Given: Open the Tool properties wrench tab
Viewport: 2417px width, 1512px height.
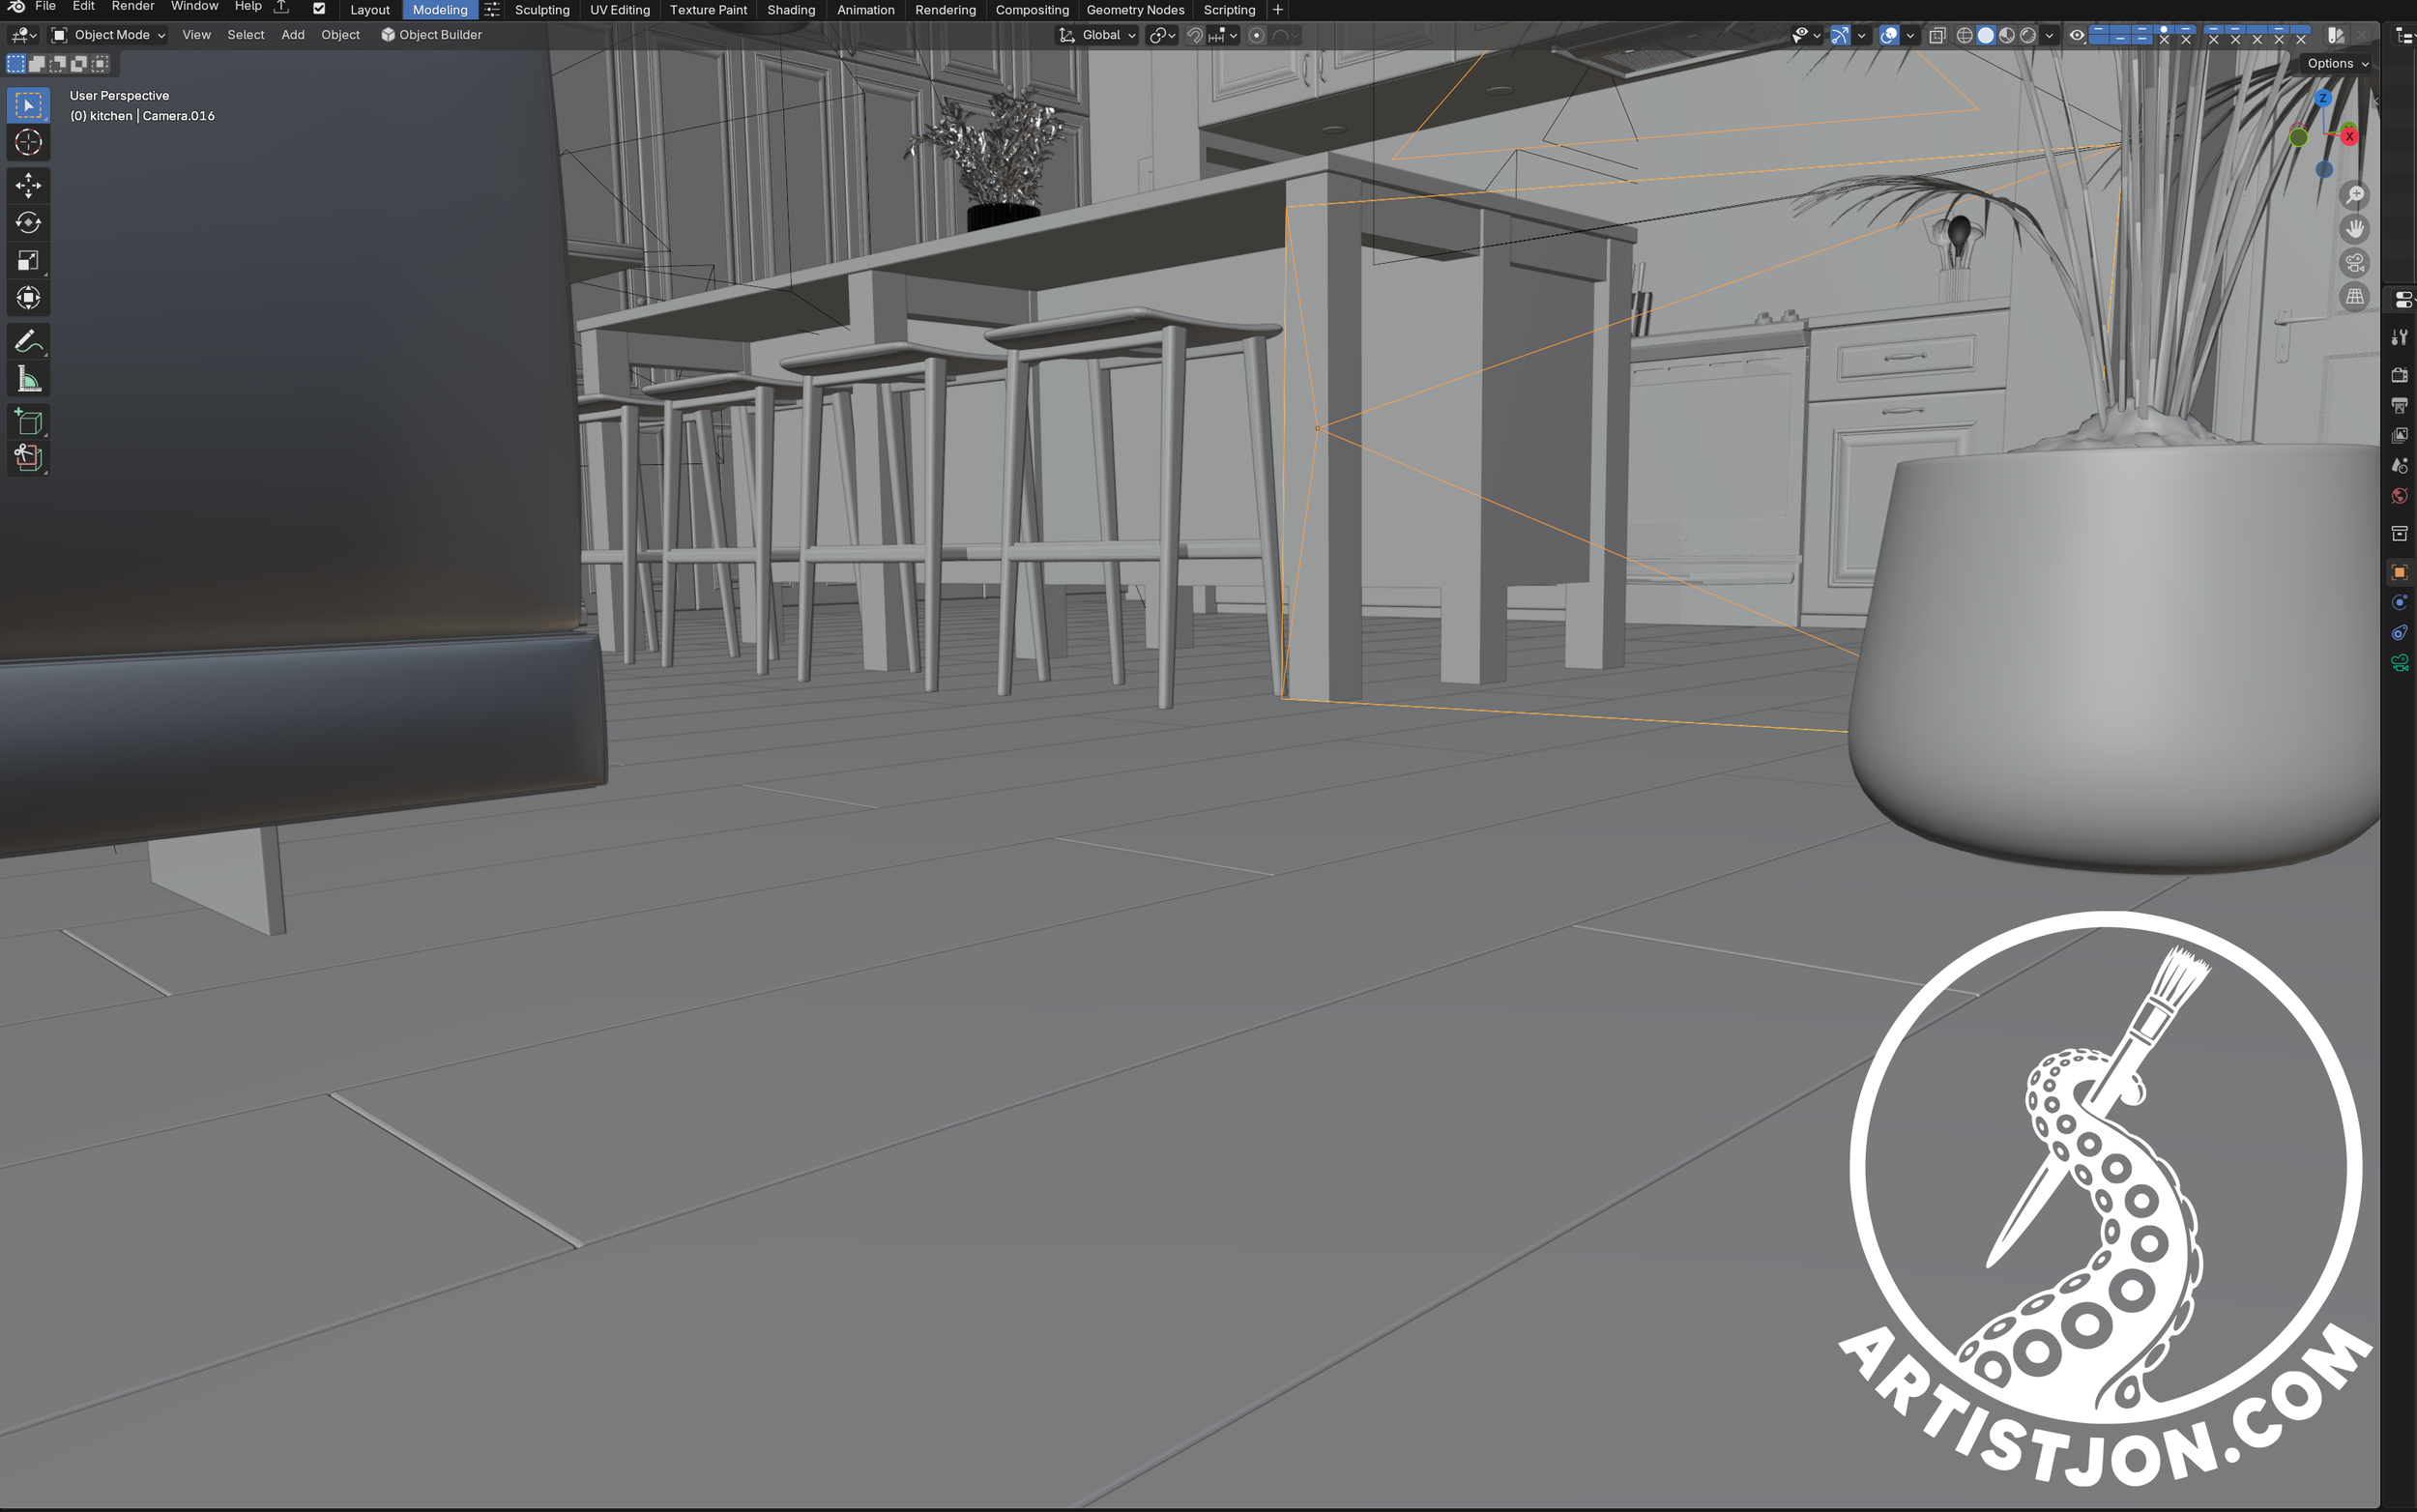Looking at the screenshot, I should [x=2399, y=338].
